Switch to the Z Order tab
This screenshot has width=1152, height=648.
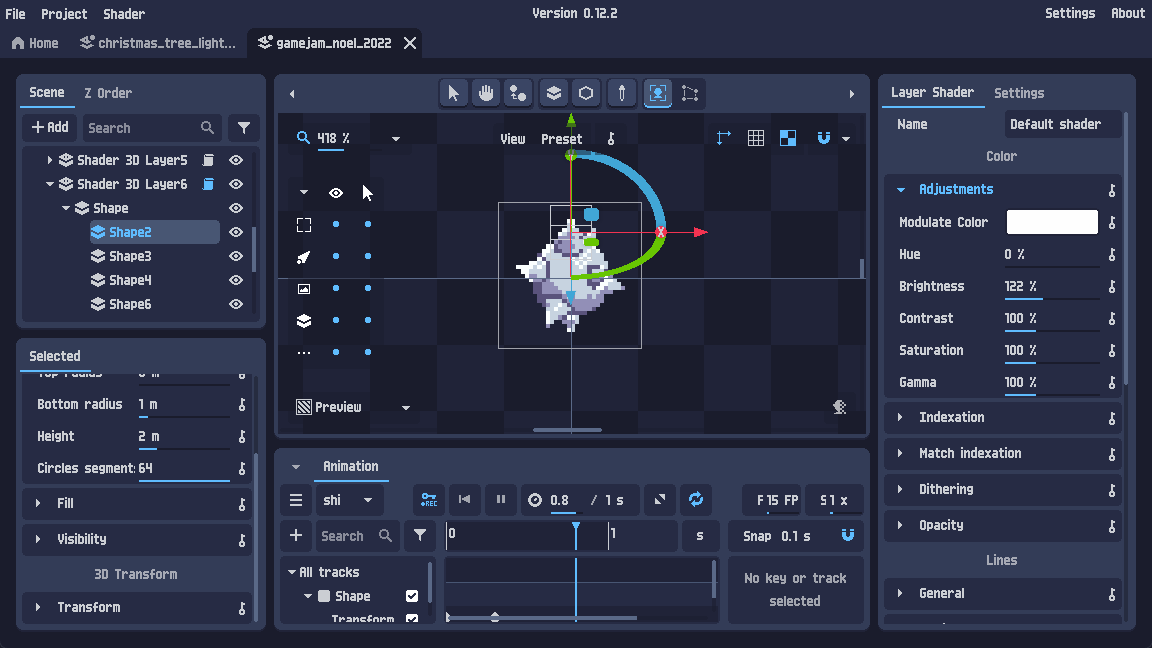click(x=108, y=93)
